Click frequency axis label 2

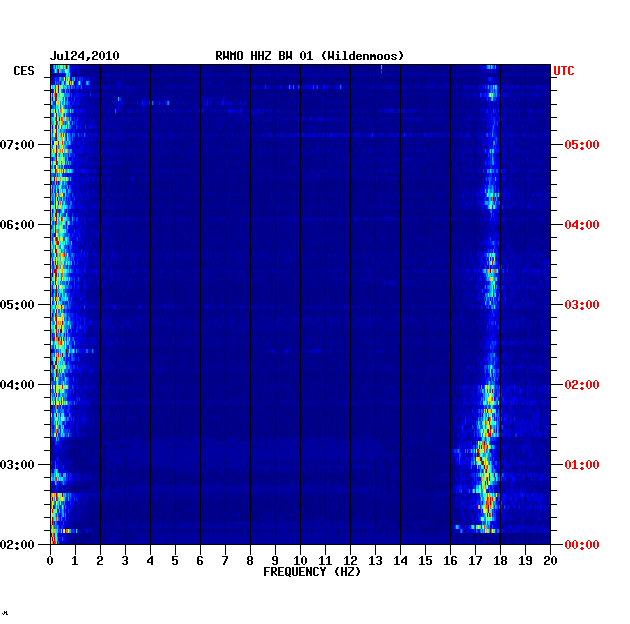100,561
